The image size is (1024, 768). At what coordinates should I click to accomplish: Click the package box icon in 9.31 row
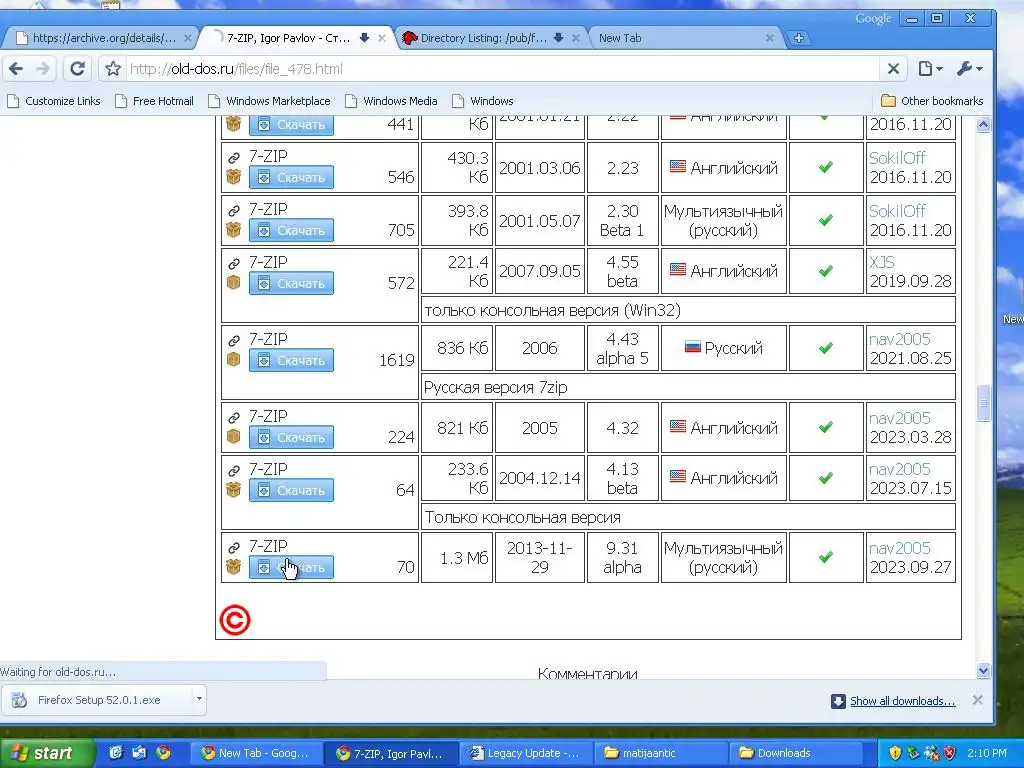point(233,567)
